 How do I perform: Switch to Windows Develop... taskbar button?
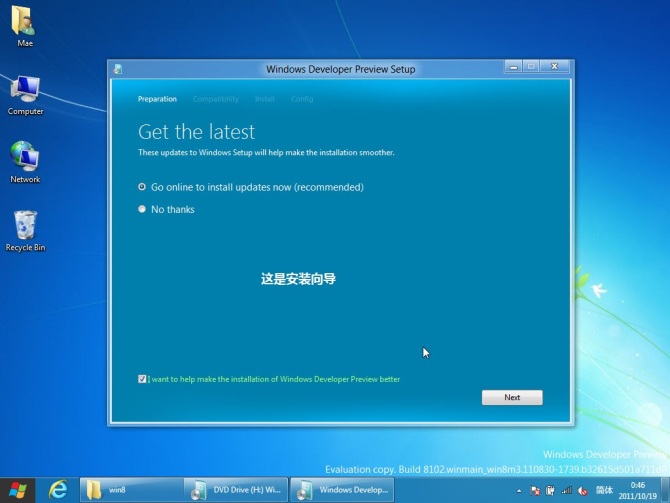tap(342, 490)
